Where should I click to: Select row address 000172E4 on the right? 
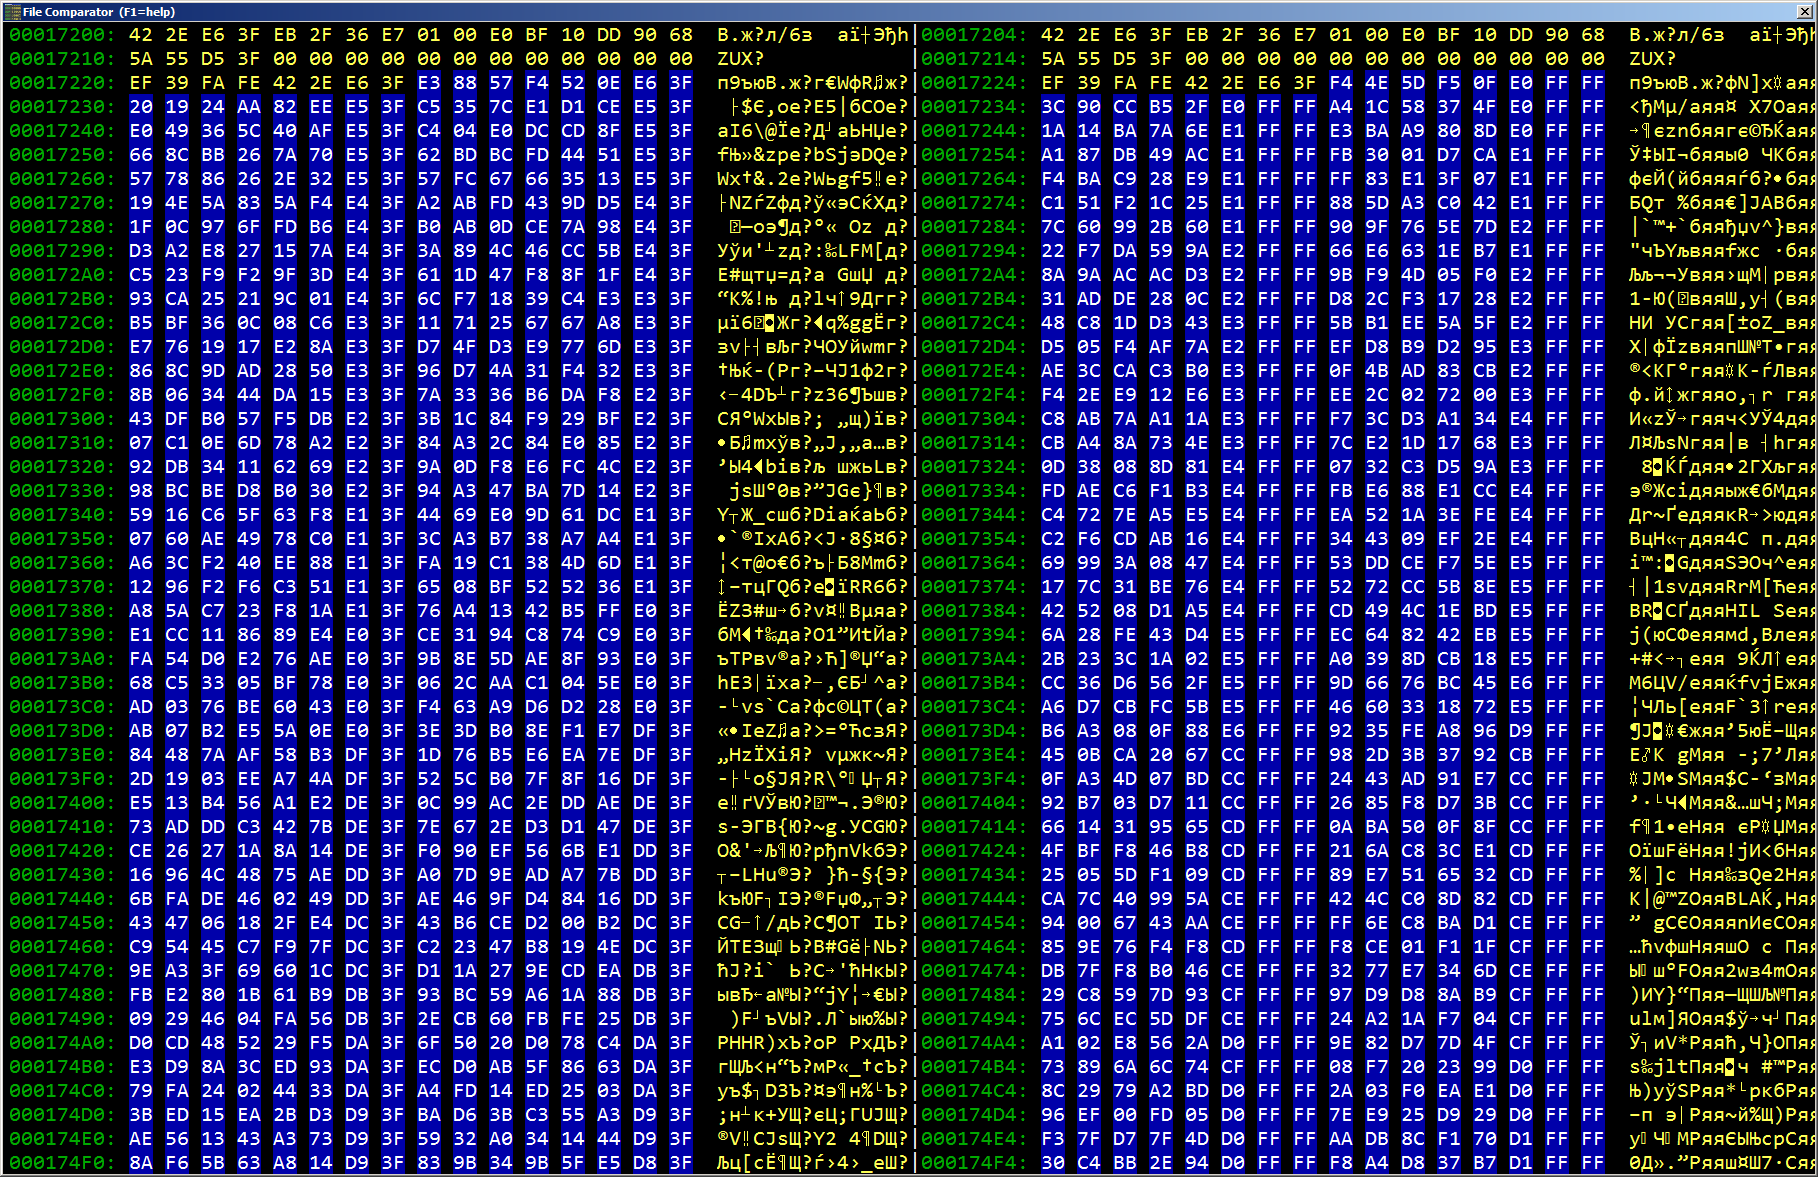click(974, 371)
